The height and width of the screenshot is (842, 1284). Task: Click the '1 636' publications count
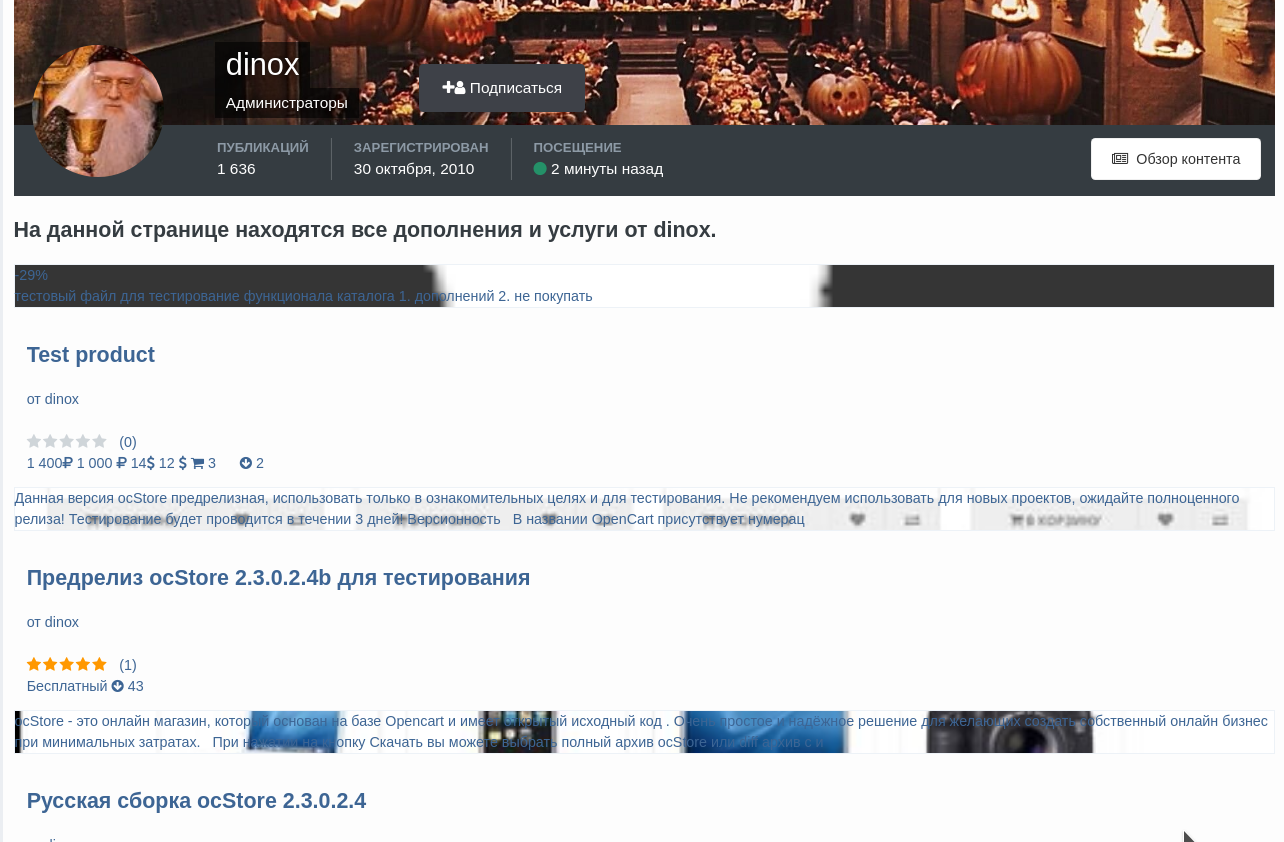click(236, 169)
